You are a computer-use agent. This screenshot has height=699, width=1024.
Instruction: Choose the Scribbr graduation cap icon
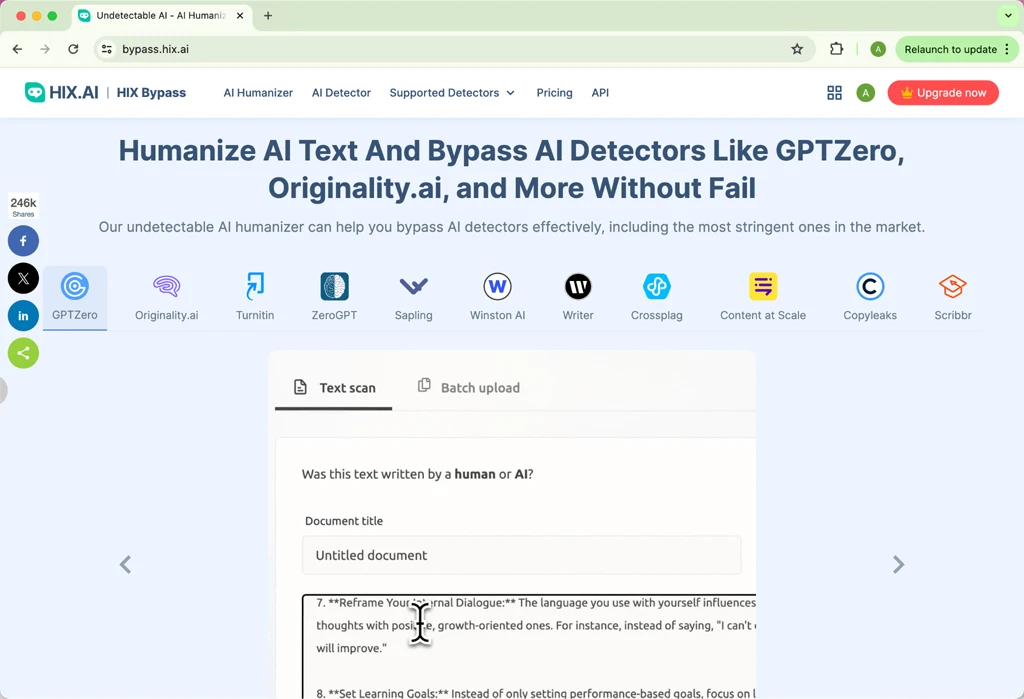[x=952, y=287]
